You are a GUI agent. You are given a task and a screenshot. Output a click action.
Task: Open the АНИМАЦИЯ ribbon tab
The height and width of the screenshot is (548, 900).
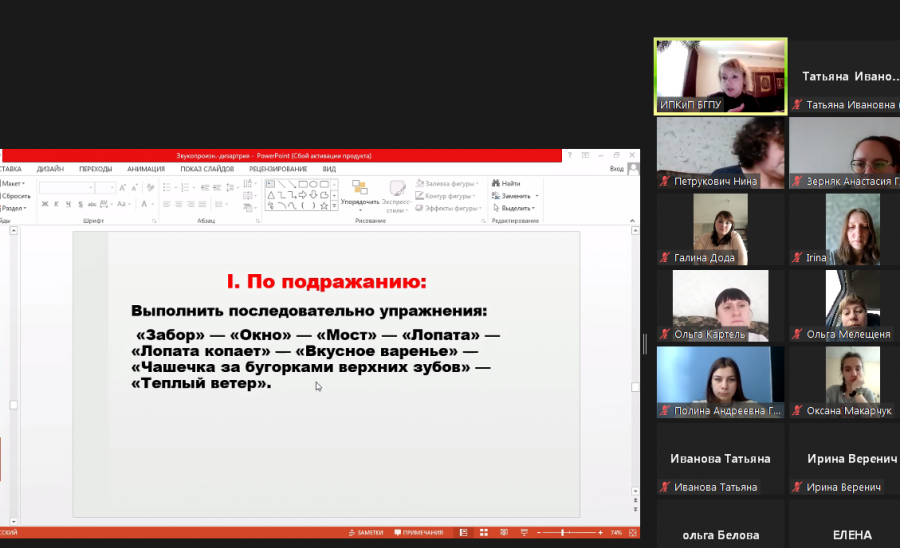pos(146,169)
